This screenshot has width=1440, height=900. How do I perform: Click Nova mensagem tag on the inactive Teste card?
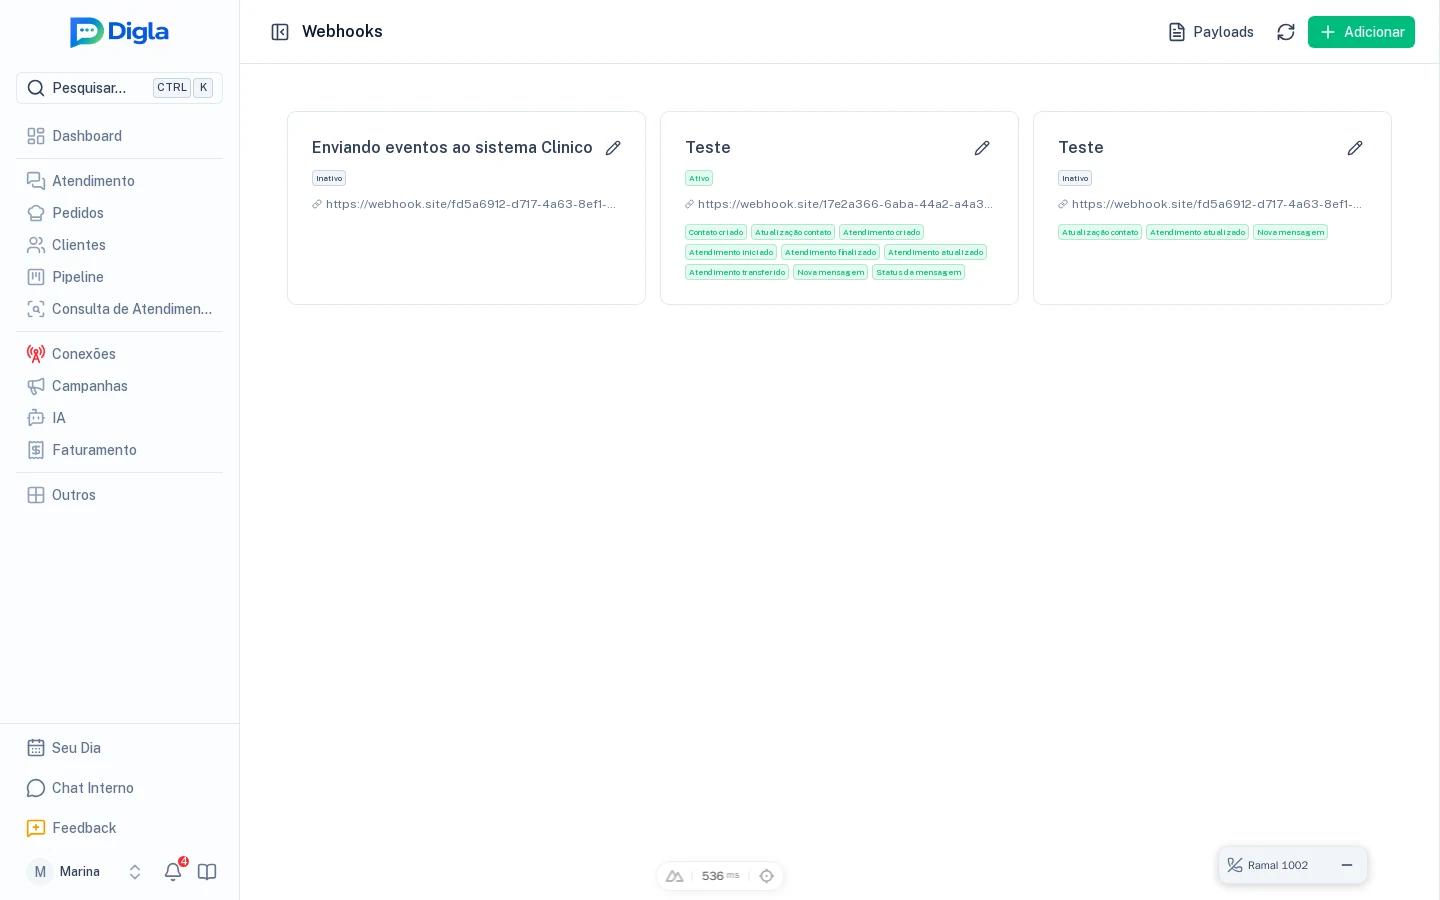coord(1290,232)
